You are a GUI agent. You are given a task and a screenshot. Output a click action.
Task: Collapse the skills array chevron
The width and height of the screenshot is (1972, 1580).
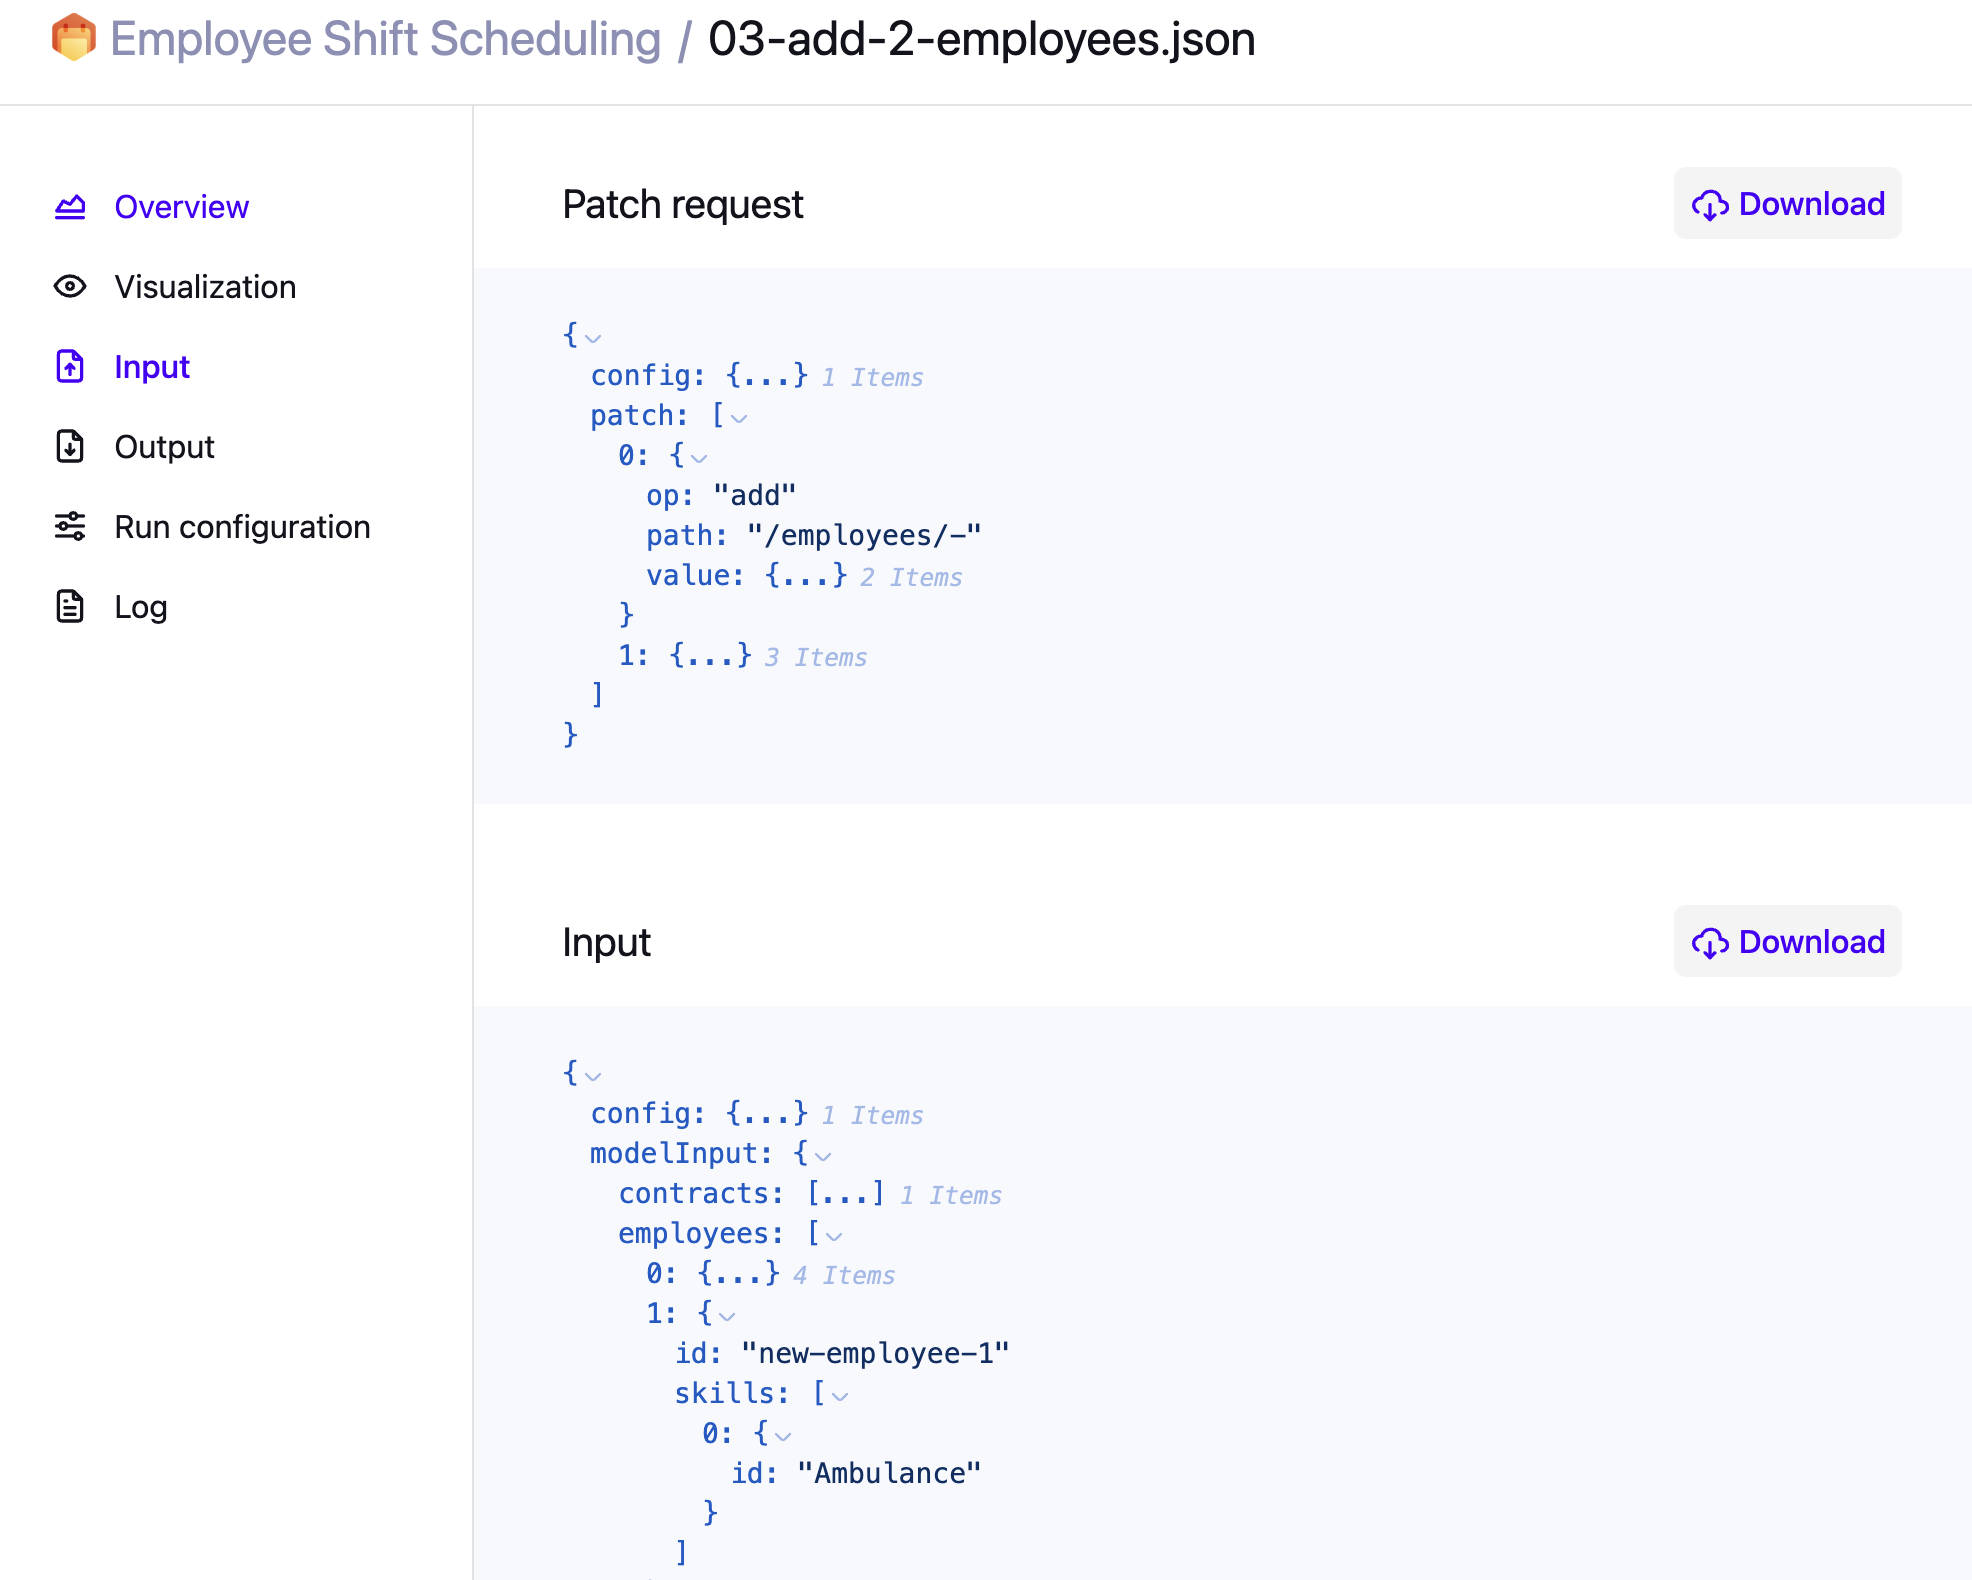click(x=842, y=1396)
